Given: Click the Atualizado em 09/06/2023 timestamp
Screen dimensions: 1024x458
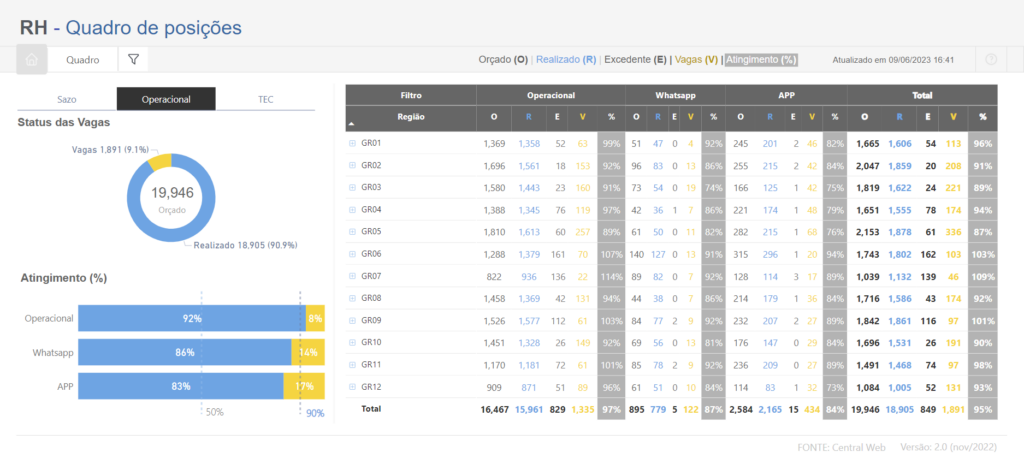Looking at the screenshot, I should (893, 60).
